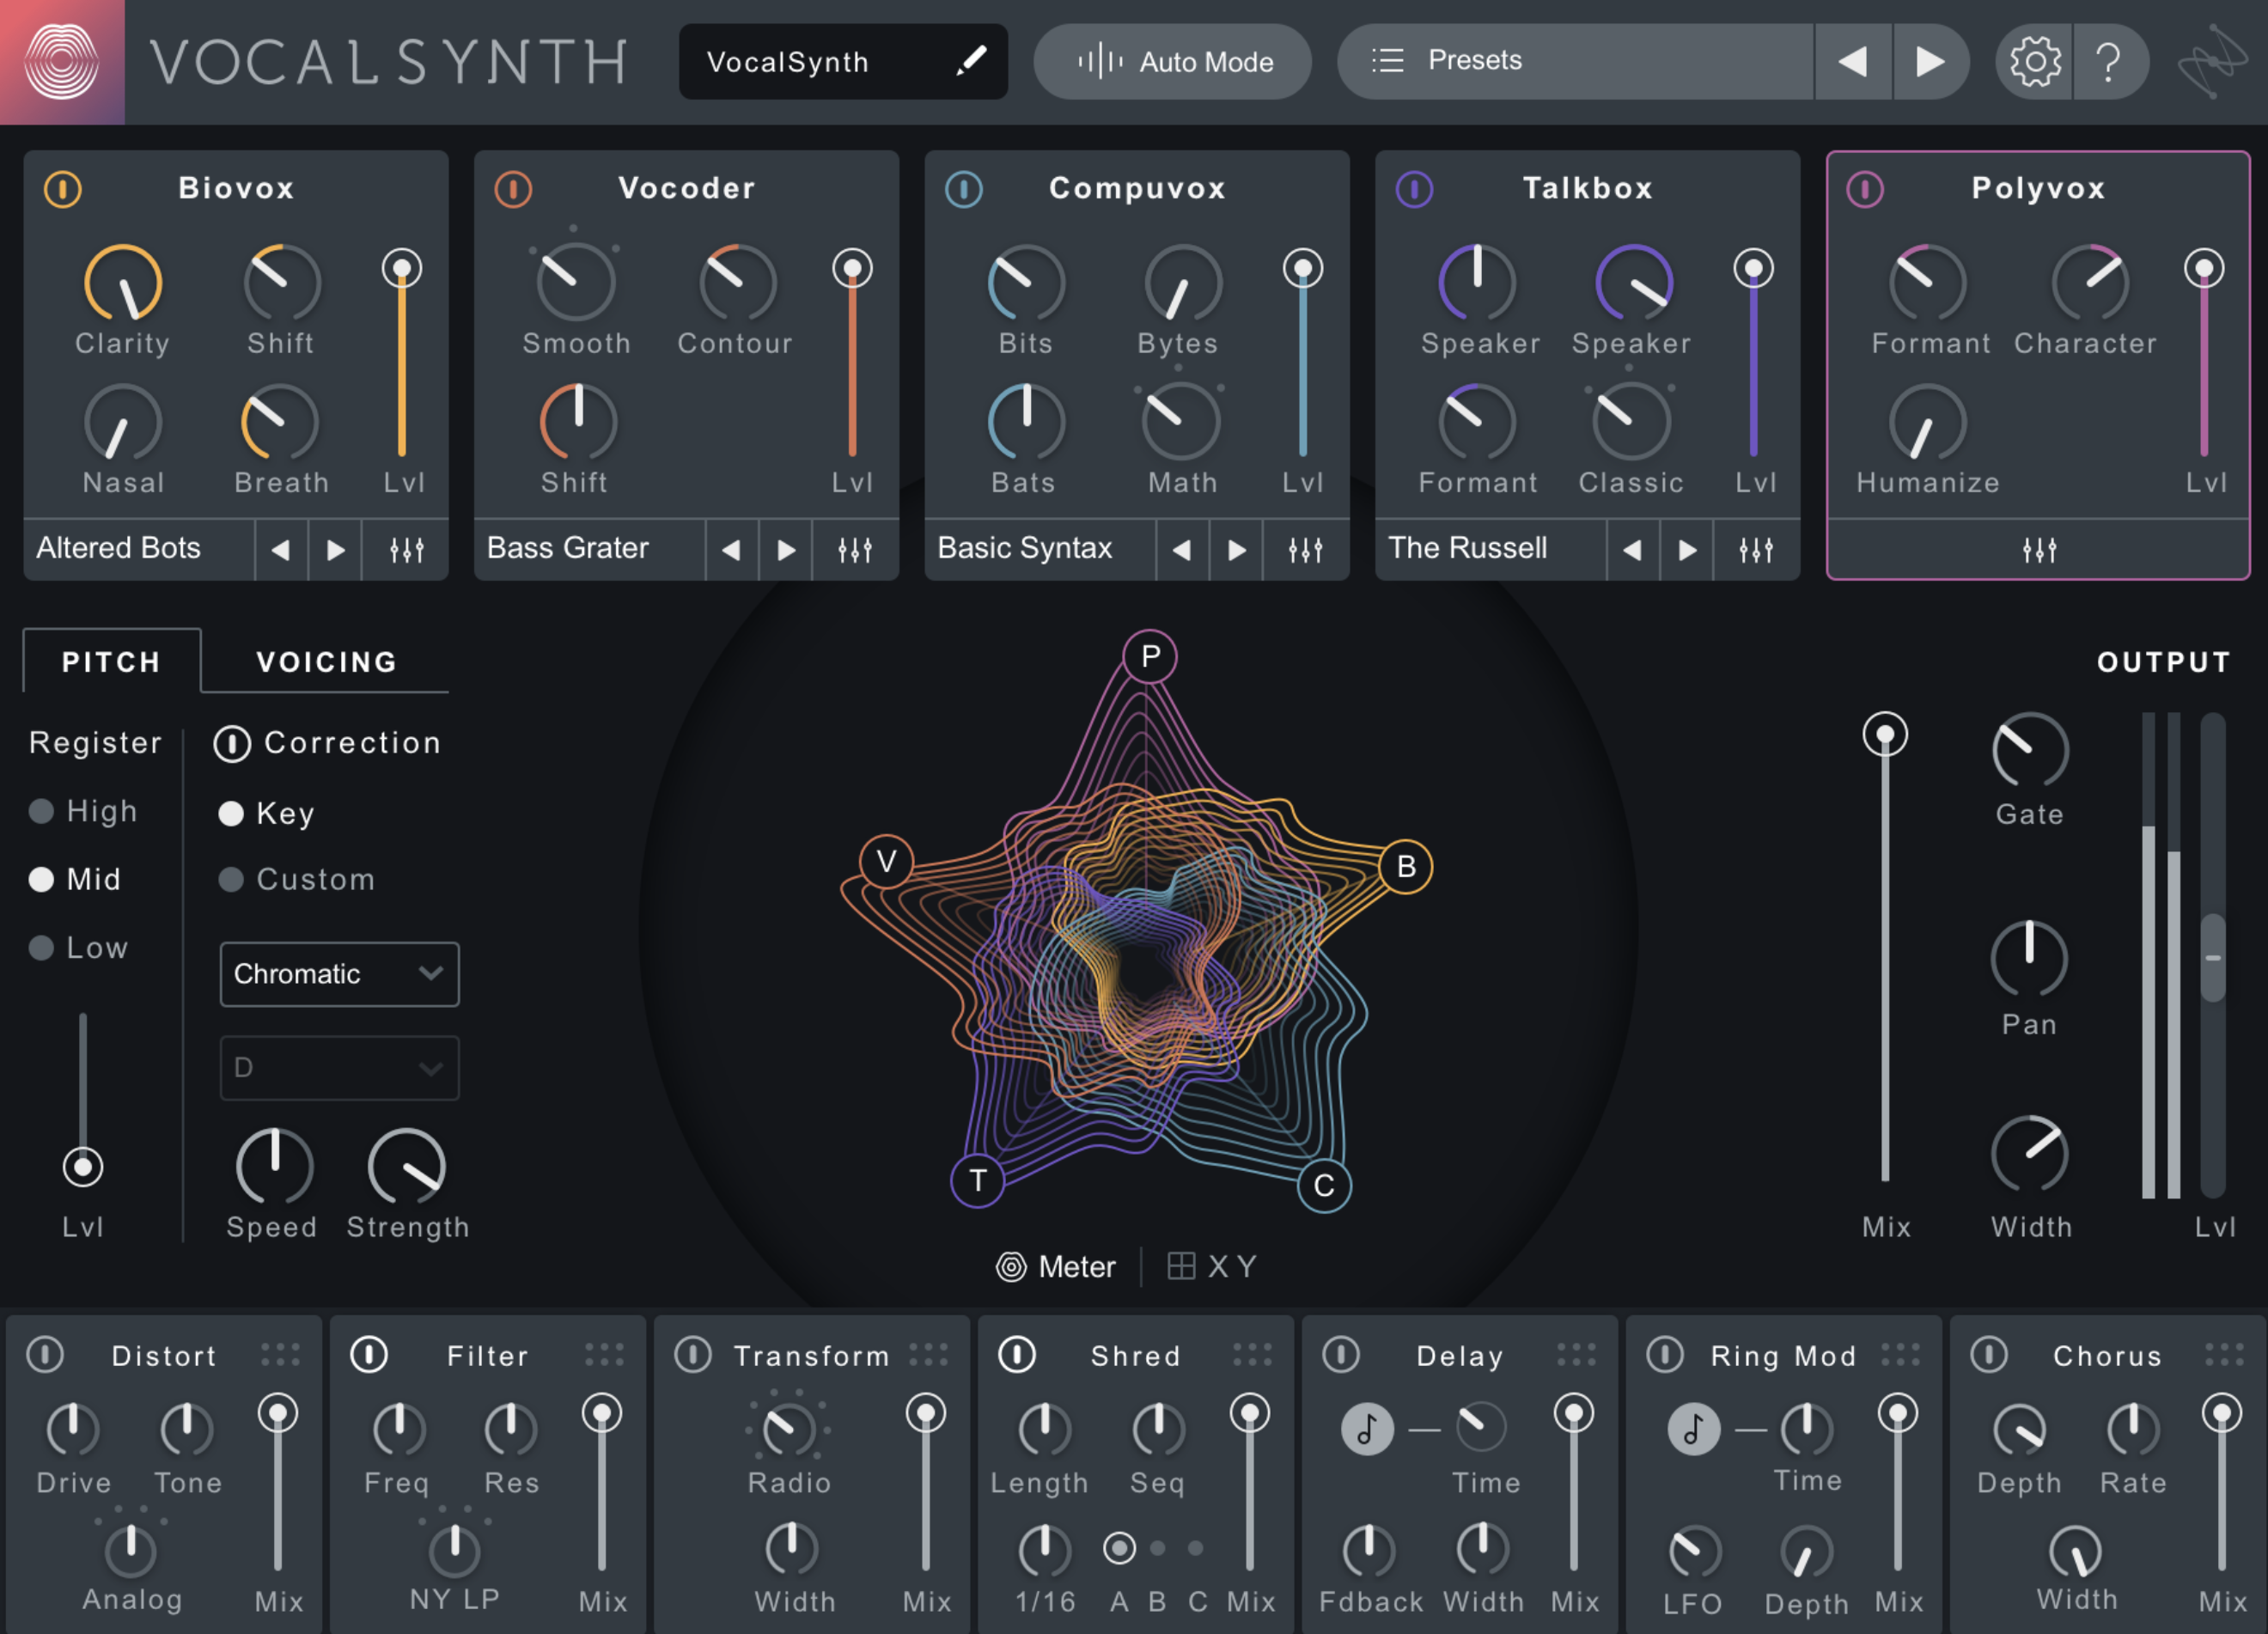This screenshot has height=1634, width=2268.
Task: Load the next Talkbox preset arrow
Action: (x=1687, y=549)
